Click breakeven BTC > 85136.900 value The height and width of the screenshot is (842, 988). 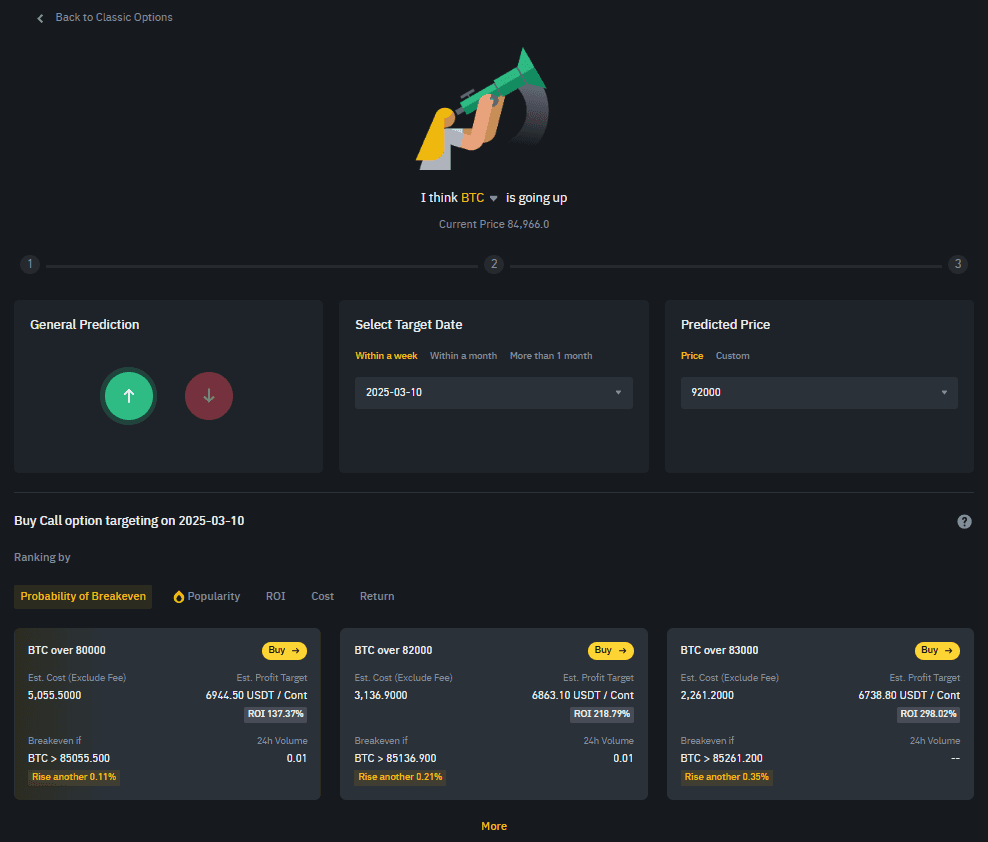click(x=395, y=758)
